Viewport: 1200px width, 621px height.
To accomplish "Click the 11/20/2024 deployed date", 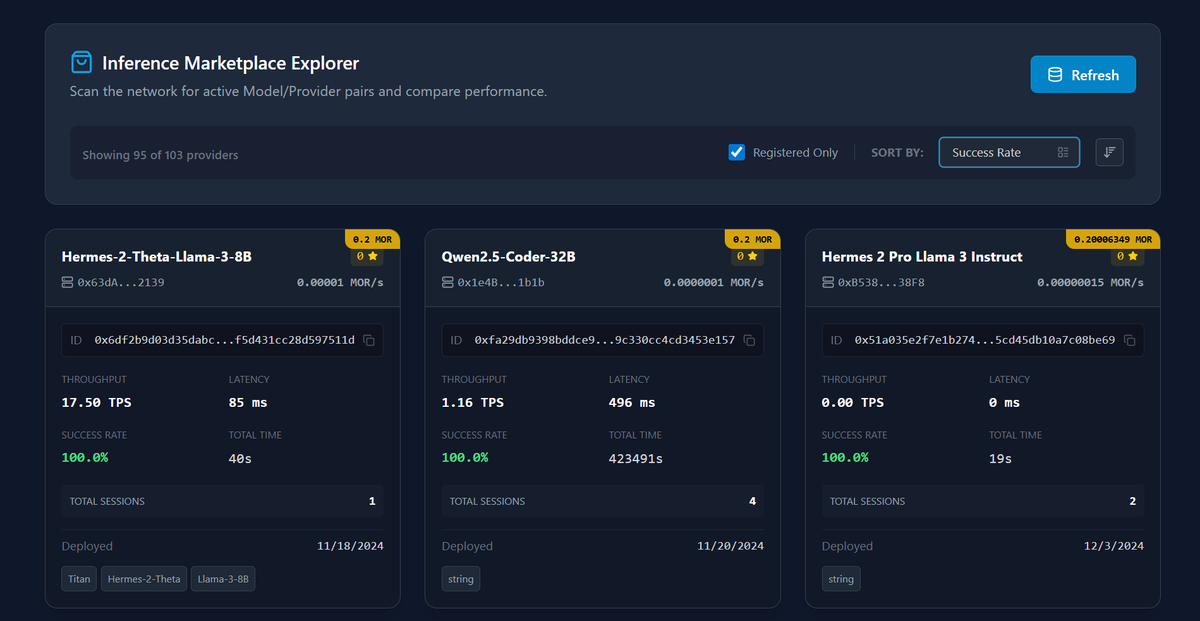I will click(730, 546).
